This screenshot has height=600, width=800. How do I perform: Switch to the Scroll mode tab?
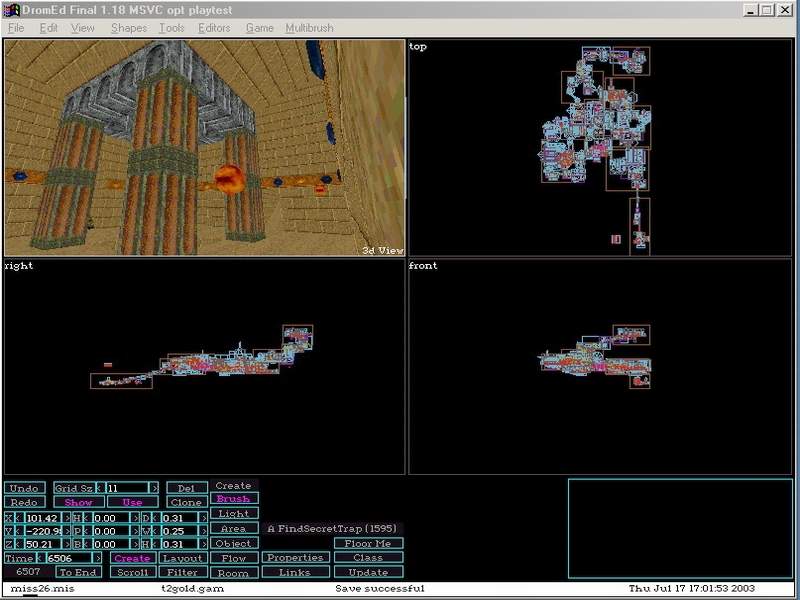tap(132, 572)
